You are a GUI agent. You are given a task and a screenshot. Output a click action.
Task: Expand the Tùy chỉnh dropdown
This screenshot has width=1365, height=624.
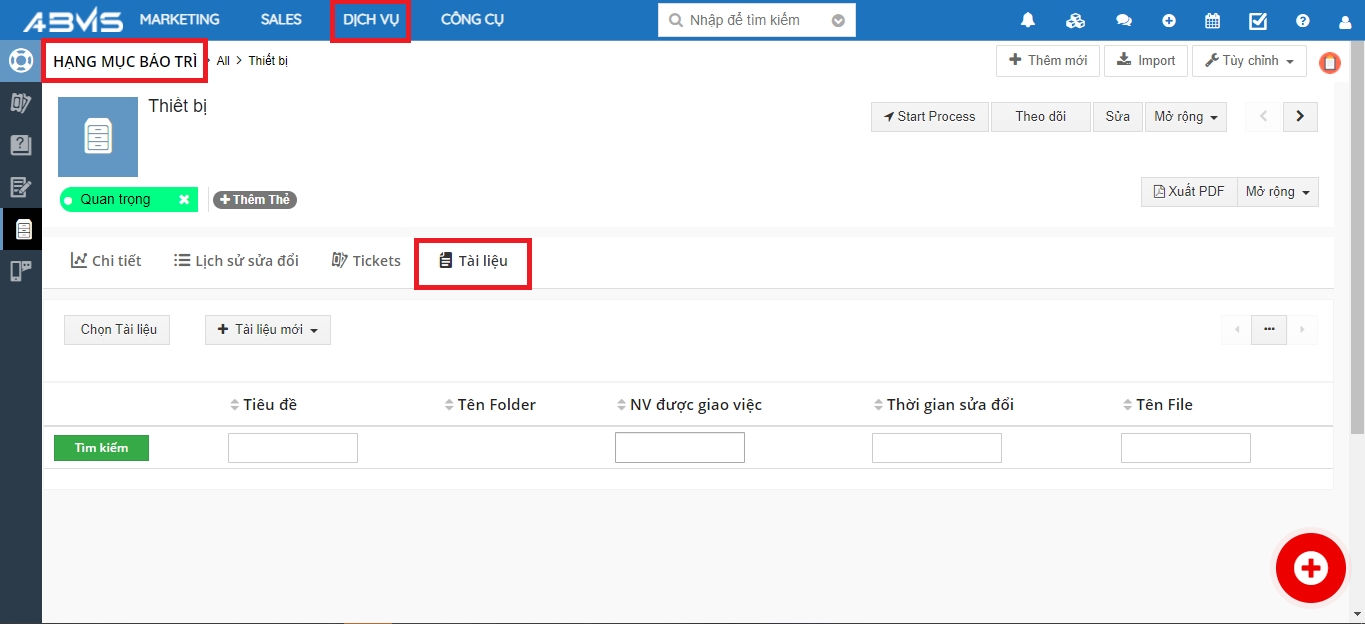[1249, 61]
